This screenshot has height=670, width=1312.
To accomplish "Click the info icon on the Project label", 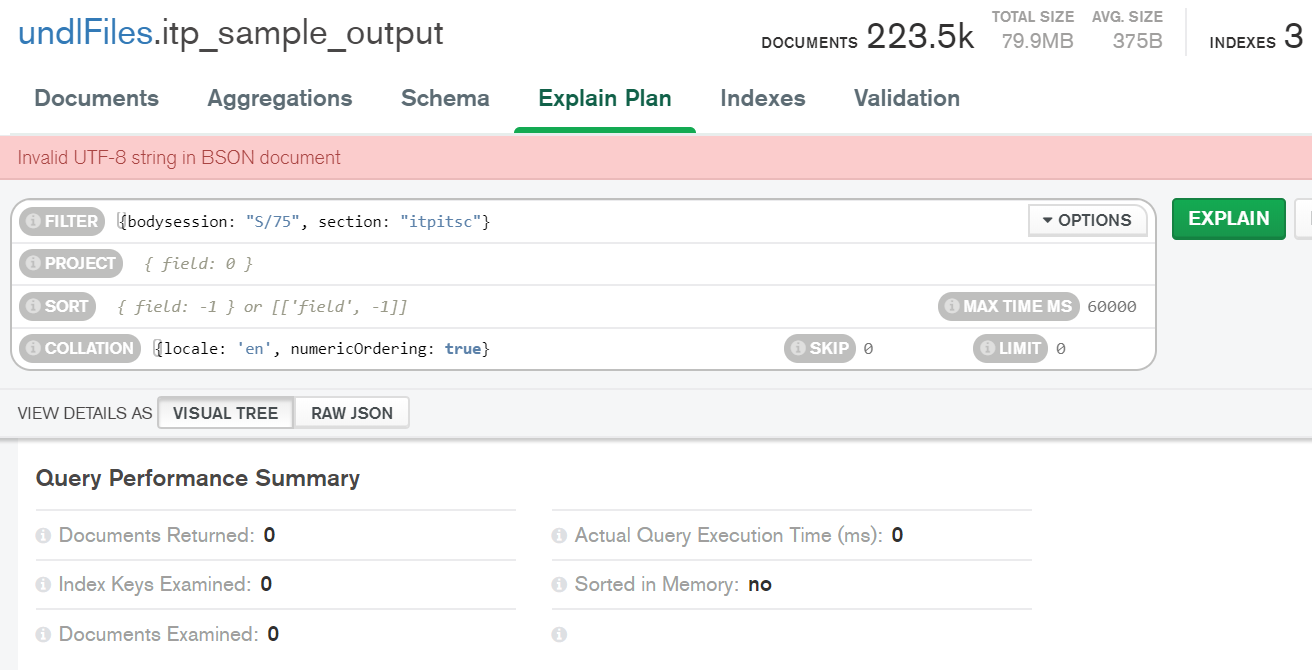I will tap(33, 264).
